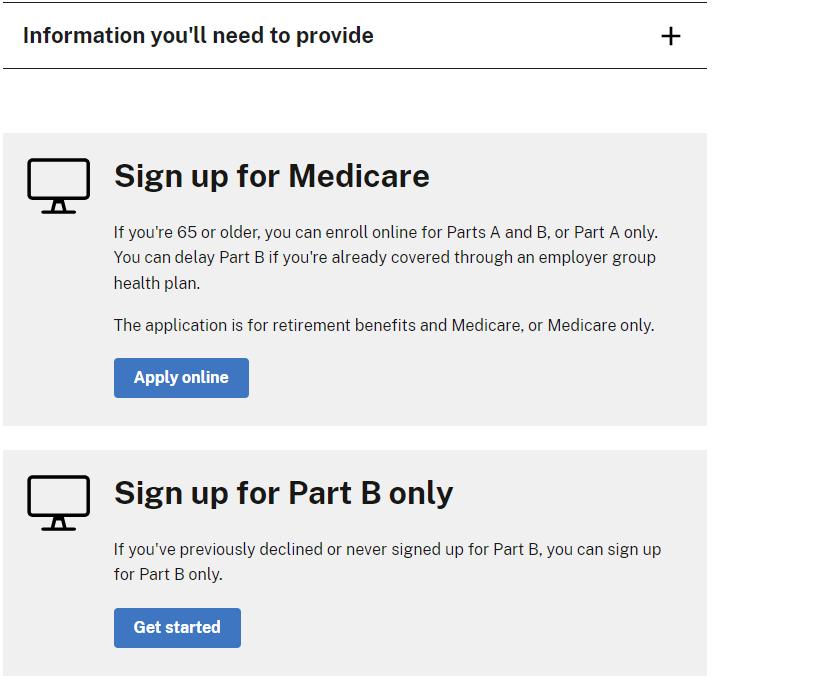Click the word "Information" in accordion title

click(84, 36)
